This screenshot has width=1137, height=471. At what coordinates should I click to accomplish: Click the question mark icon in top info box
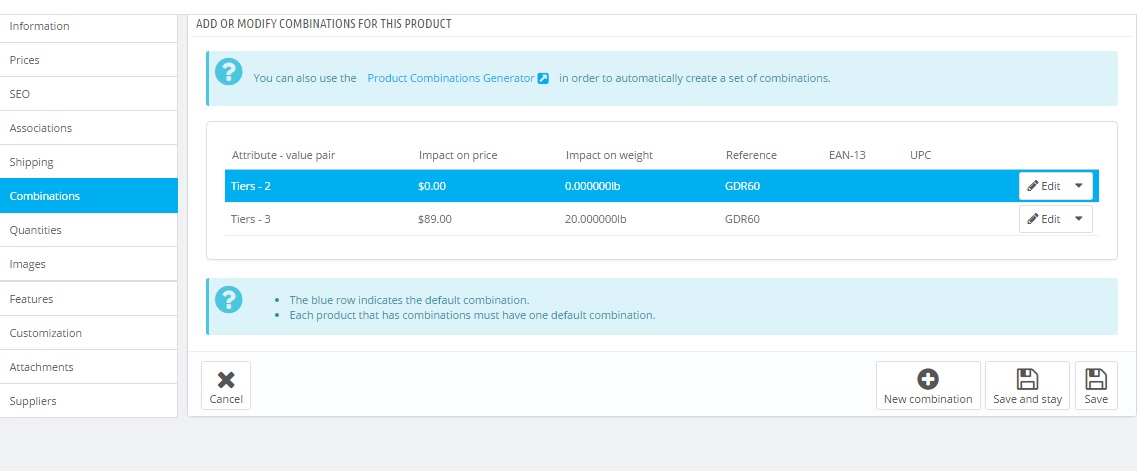[x=229, y=73]
